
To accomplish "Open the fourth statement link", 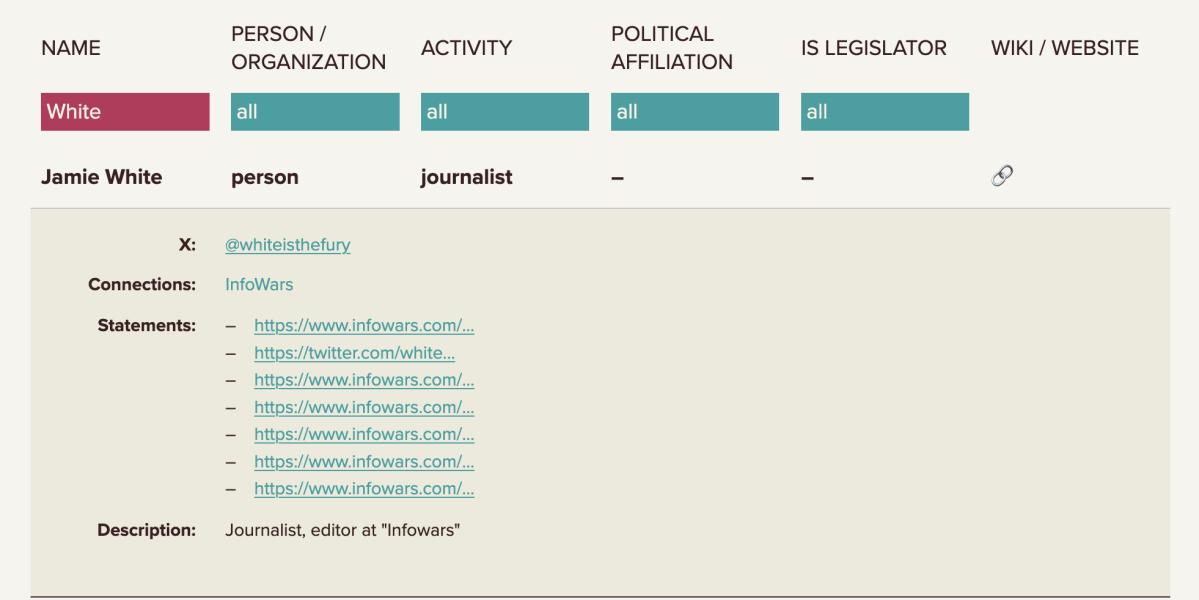I will (364, 407).
